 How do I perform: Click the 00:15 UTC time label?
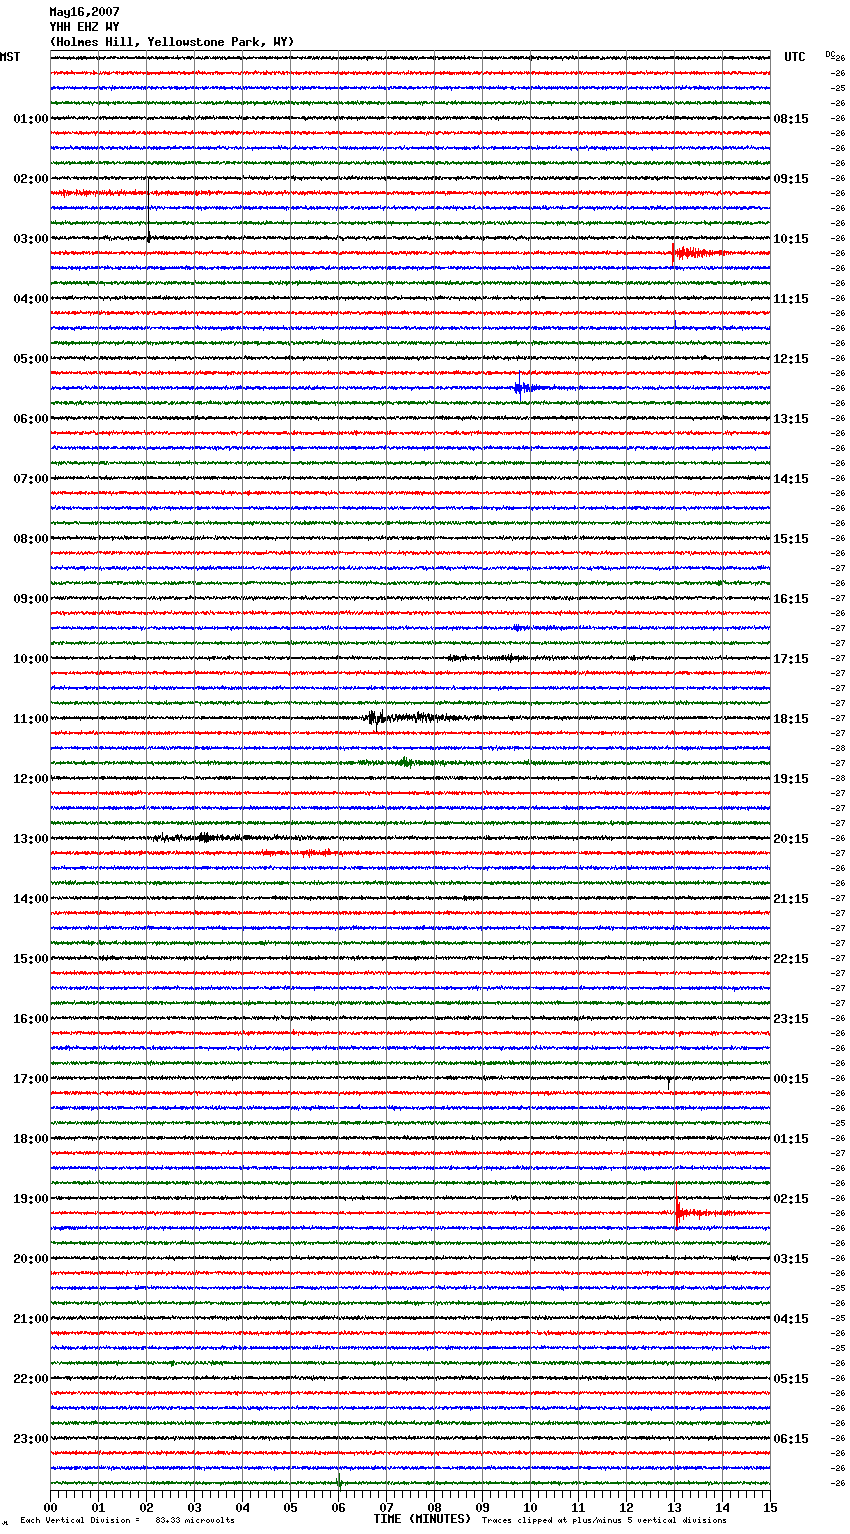[791, 1079]
